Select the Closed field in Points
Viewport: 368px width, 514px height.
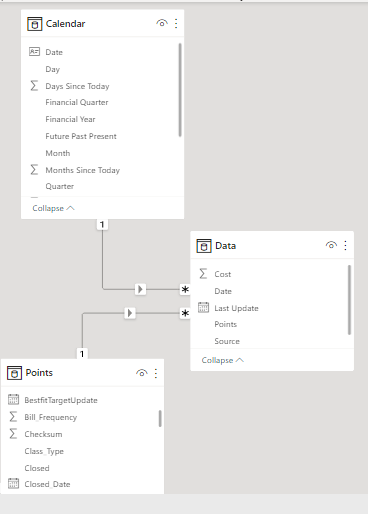click(37, 468)
